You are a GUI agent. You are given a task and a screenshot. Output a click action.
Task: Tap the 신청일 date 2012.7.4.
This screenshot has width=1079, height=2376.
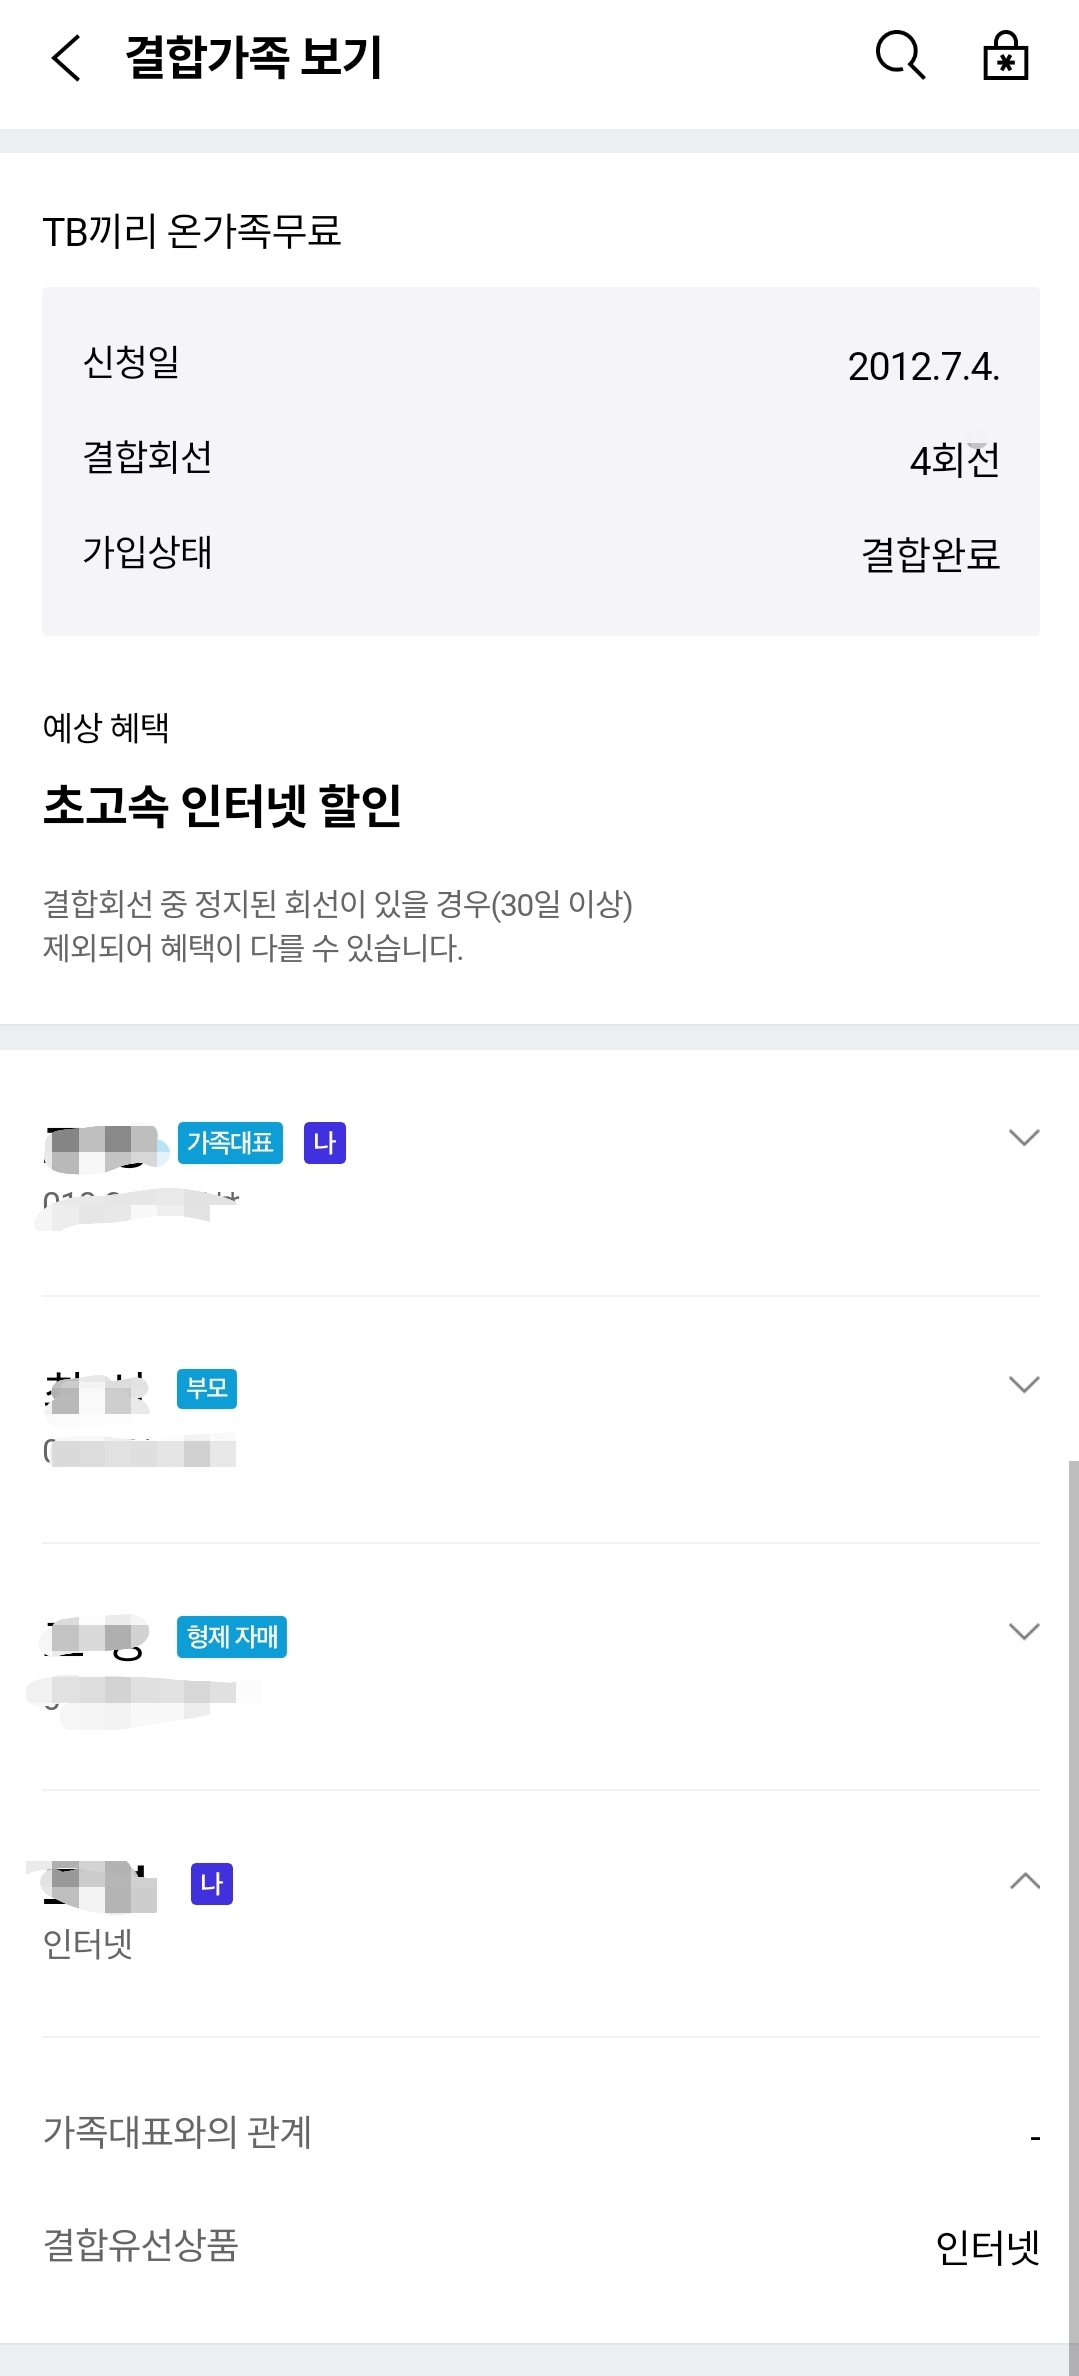[x=923, y=366]
